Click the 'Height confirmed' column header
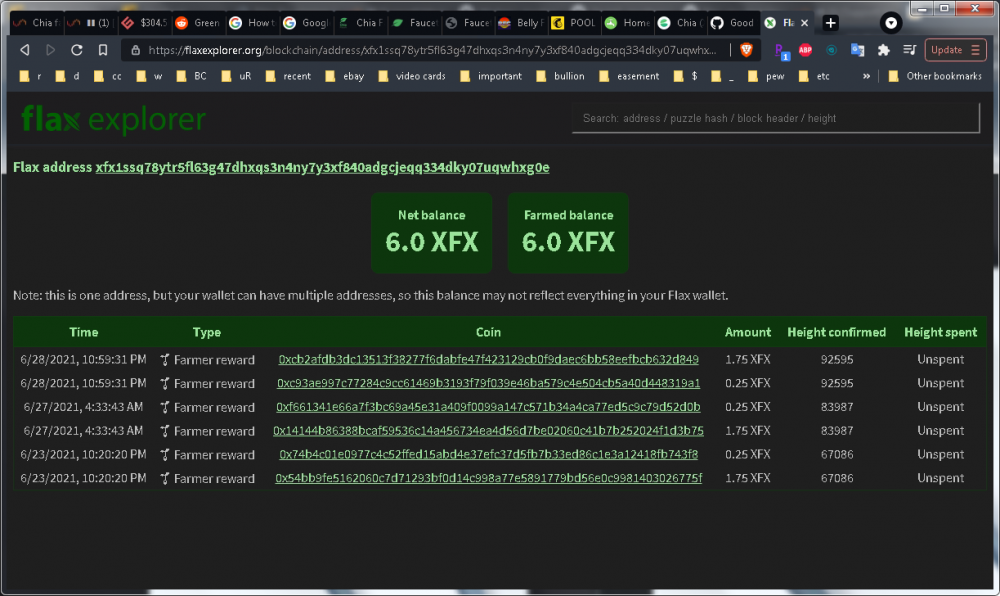1000x596 pixels. pos(836,332)
